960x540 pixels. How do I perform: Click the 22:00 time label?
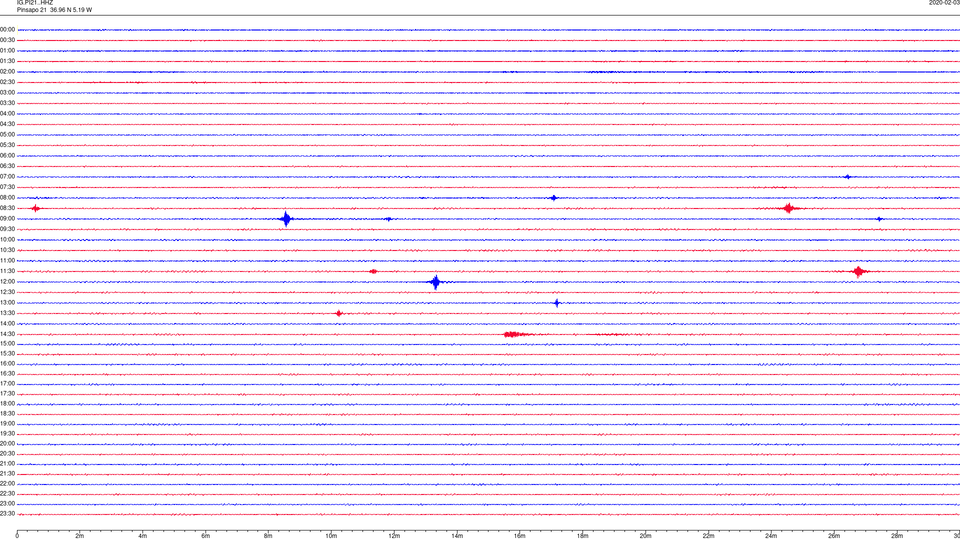coord(7,484)
